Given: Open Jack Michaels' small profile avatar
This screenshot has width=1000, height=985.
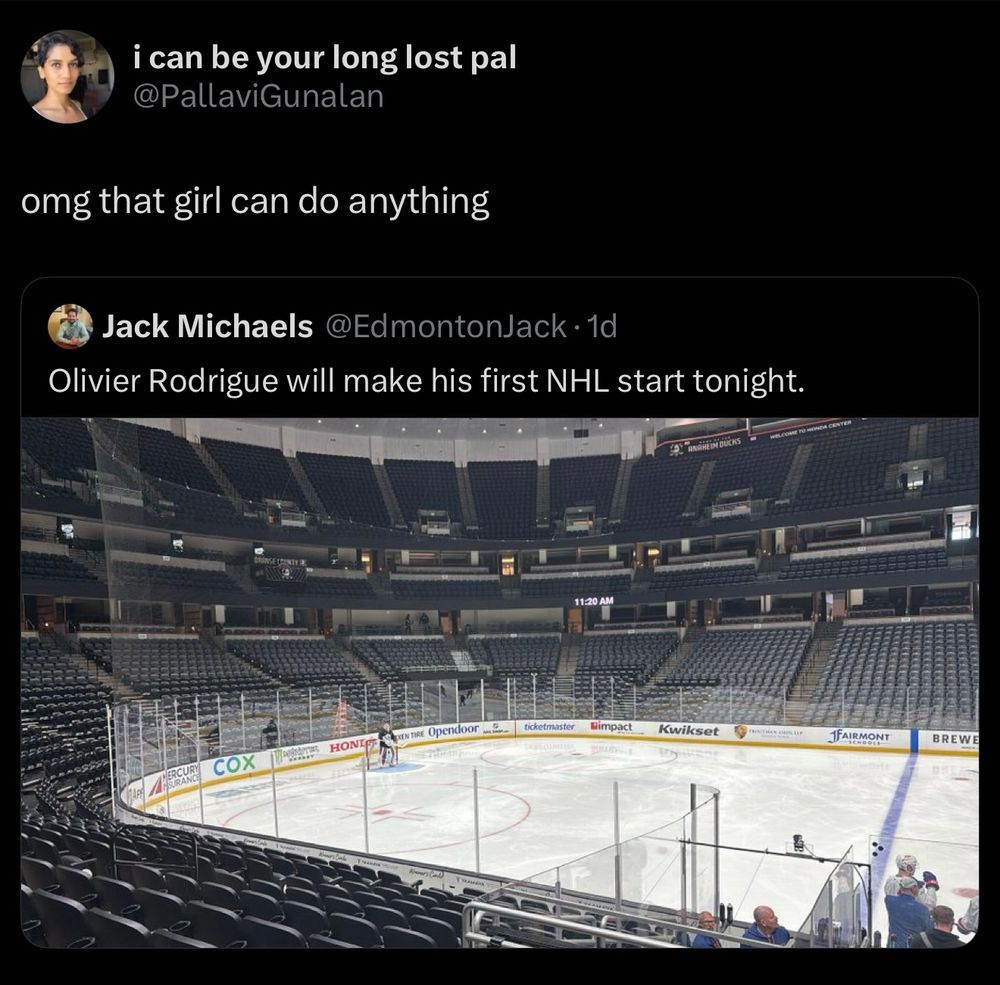Looking at the screenshot, I should [x=71, y=327].
